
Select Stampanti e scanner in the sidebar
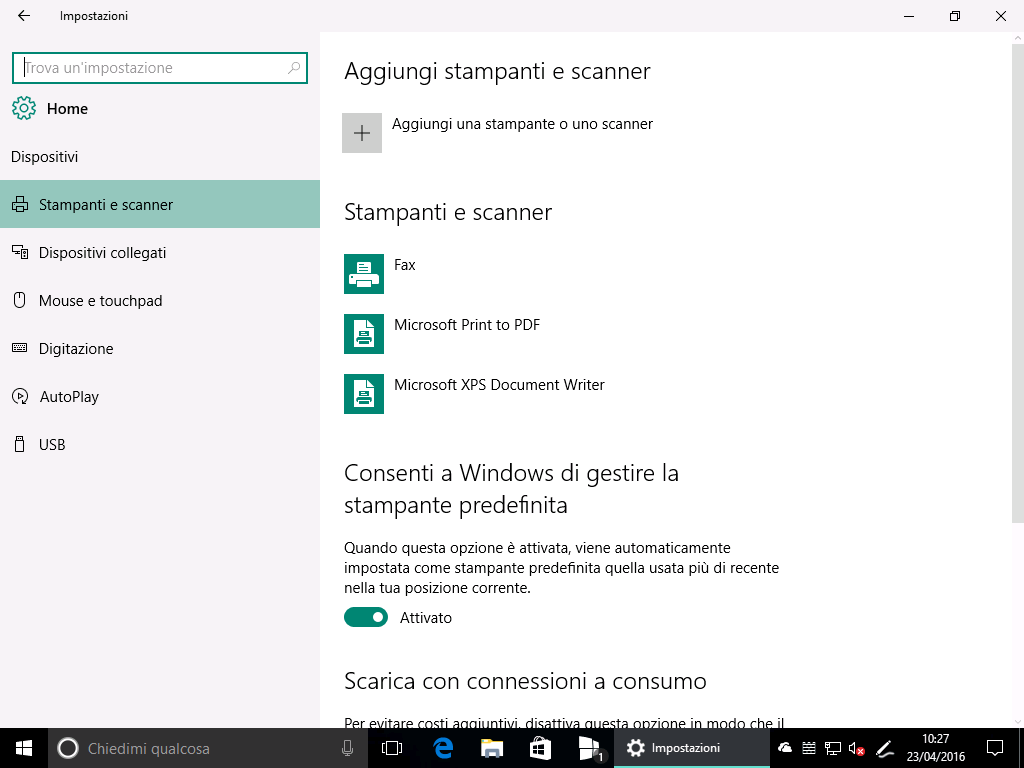160,204
